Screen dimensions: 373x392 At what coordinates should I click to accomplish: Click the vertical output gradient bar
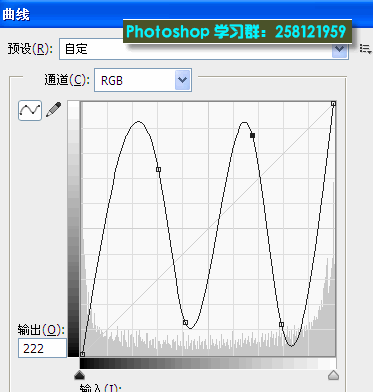pyautogui.click(x=74, y=229)
